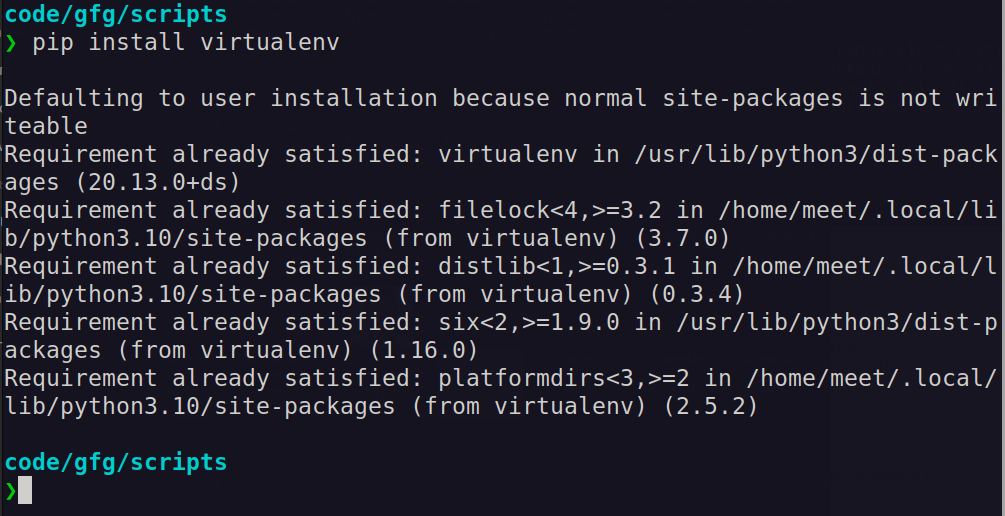Click the word 'teable' on wrapped line

(46, 126)
